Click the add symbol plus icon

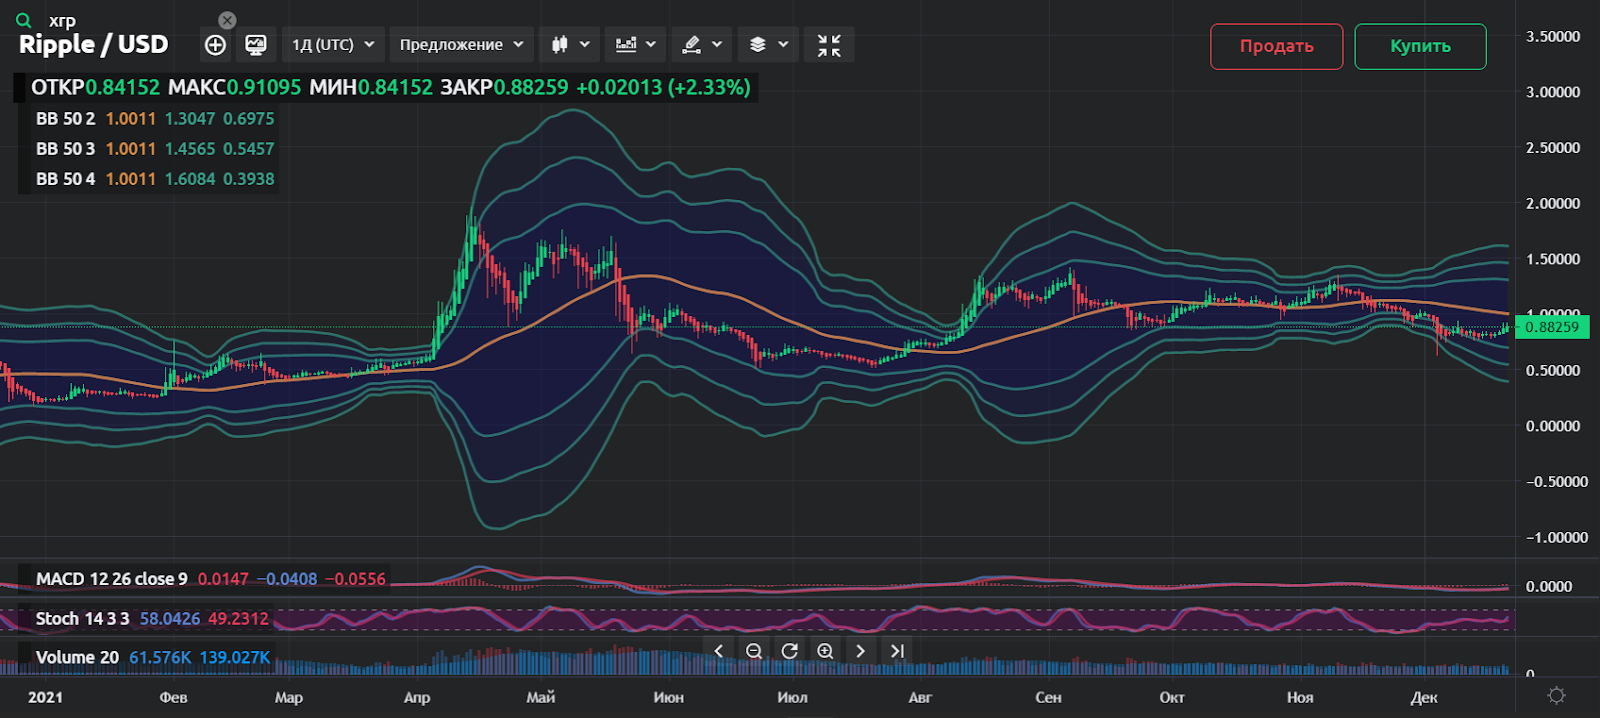pos(215,45)
